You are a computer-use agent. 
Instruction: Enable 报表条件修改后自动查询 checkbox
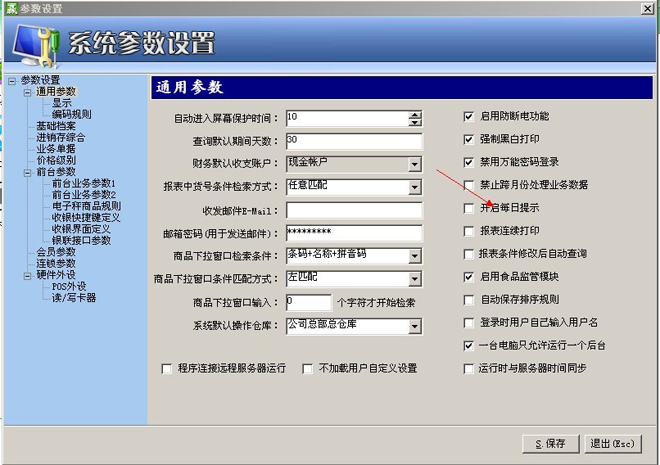click(468, 254)
